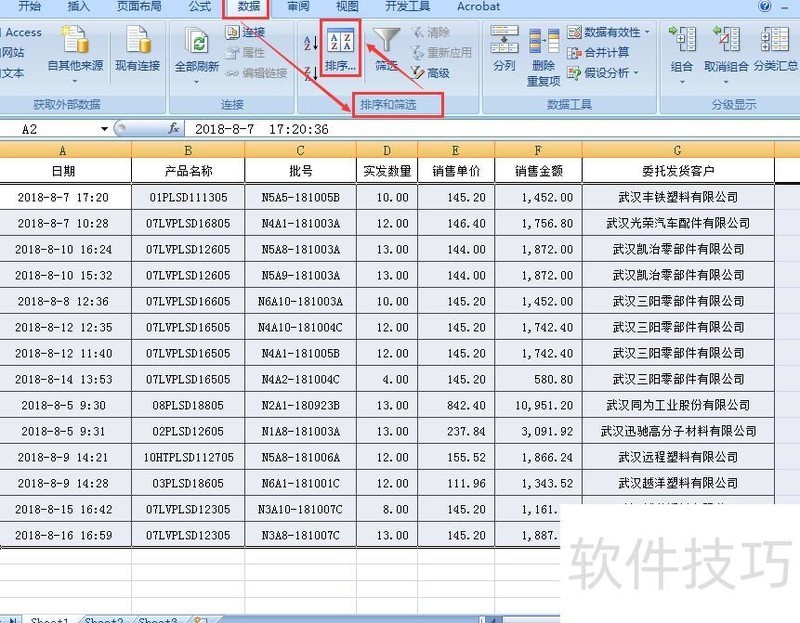Click the 连接 connections button
Image resolution: width=800 pixels, height=623 pixels.
[245, 32]
